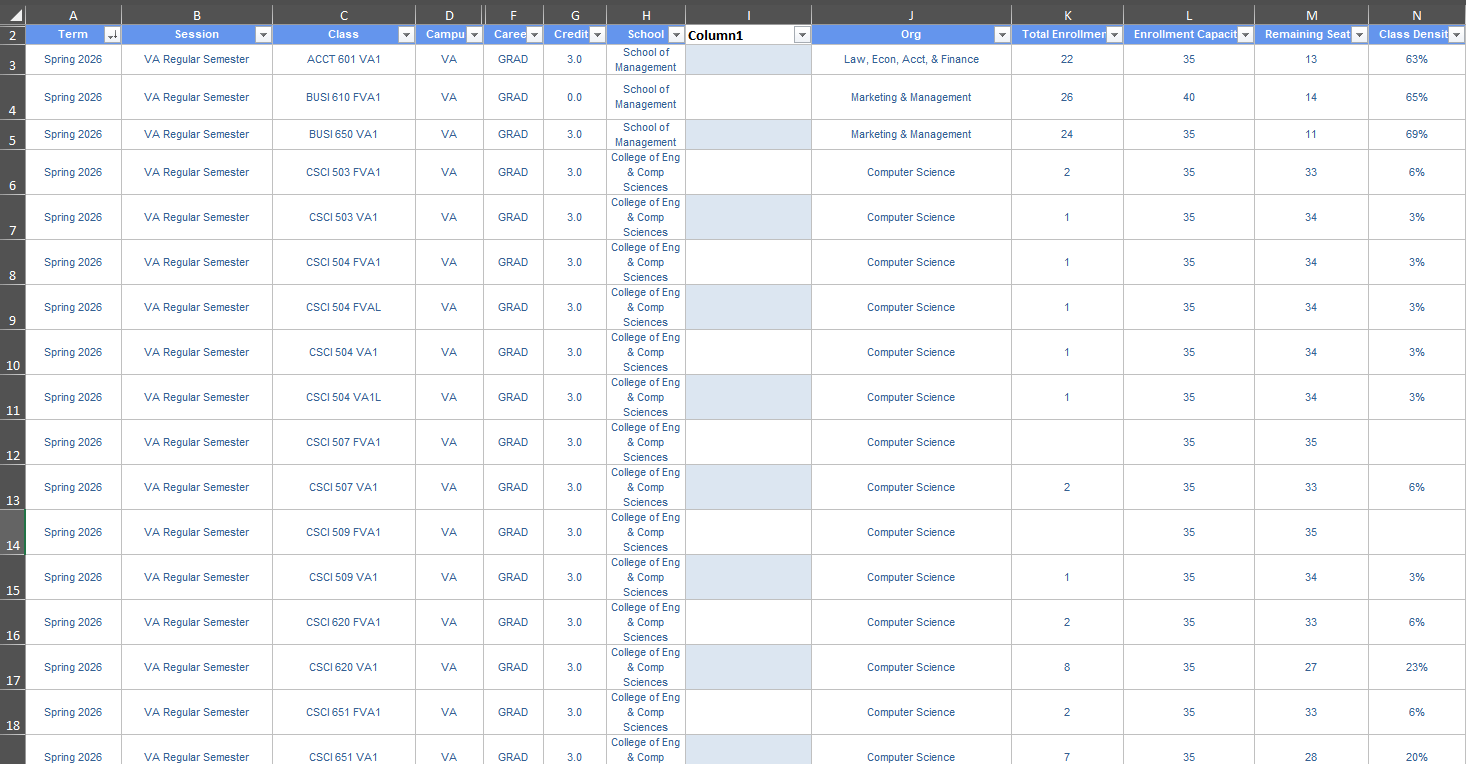Open the Class Density filter dropdown

point(1456,35)
